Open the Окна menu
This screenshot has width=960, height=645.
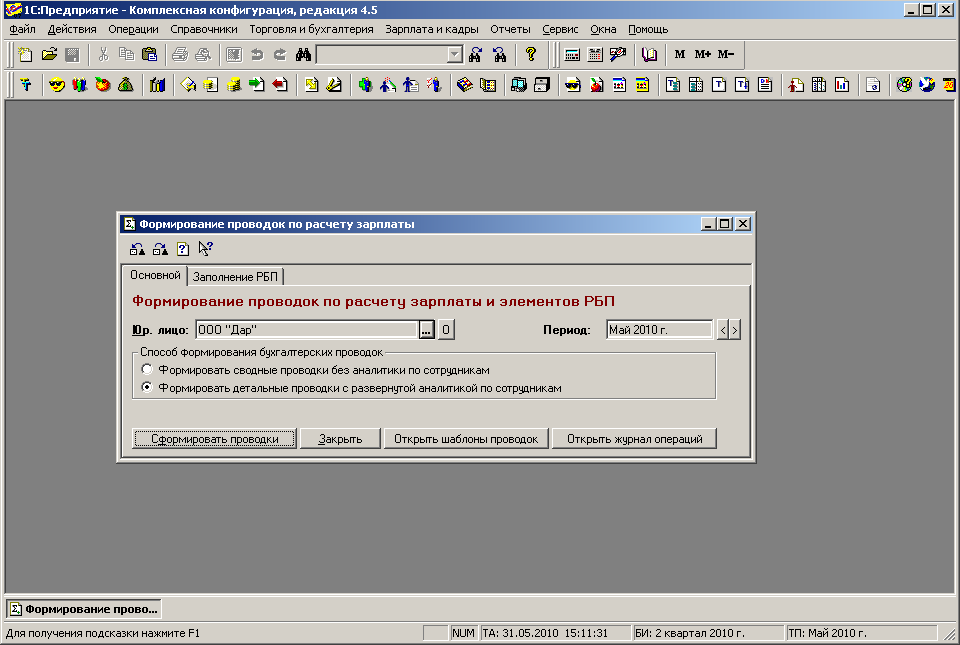tap(603, 29)
